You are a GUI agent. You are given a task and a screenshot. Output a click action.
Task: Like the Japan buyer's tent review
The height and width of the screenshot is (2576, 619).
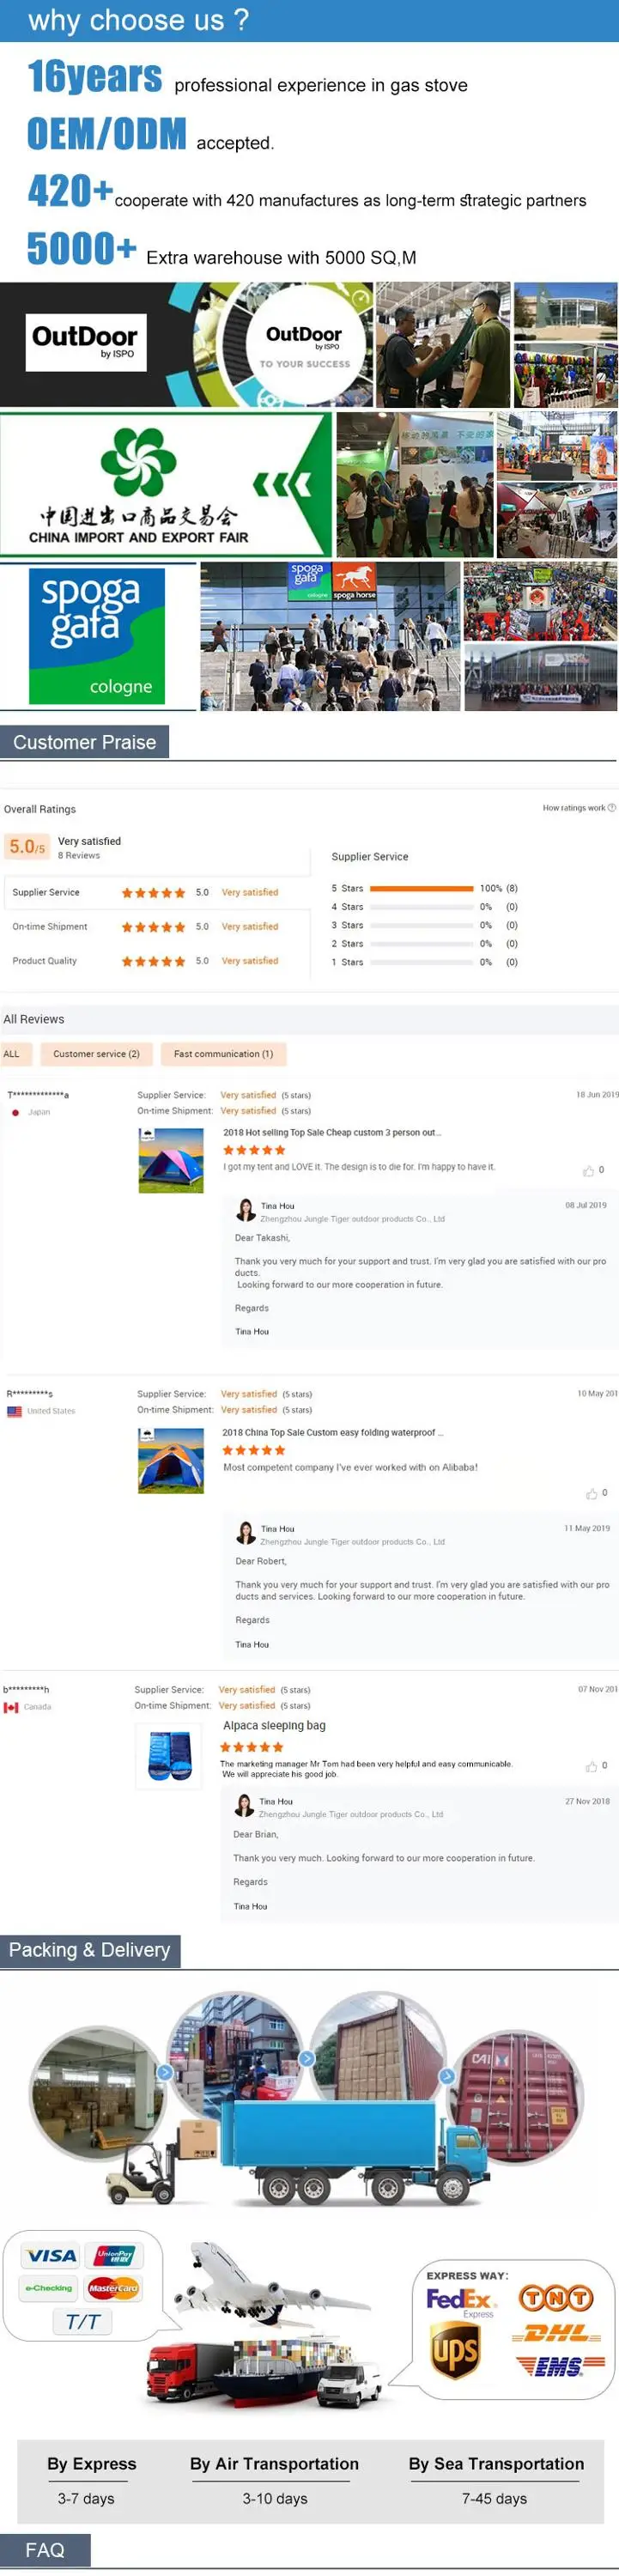(588, 1171)
